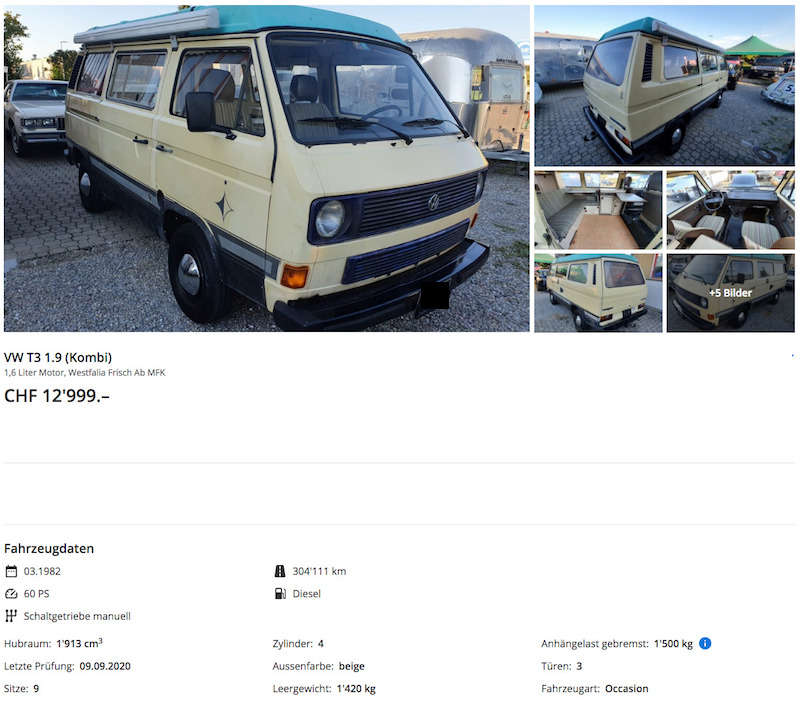Open the driver cabin seats thumbnail
This screenshot has height=701, width=800.
[731, 210]
